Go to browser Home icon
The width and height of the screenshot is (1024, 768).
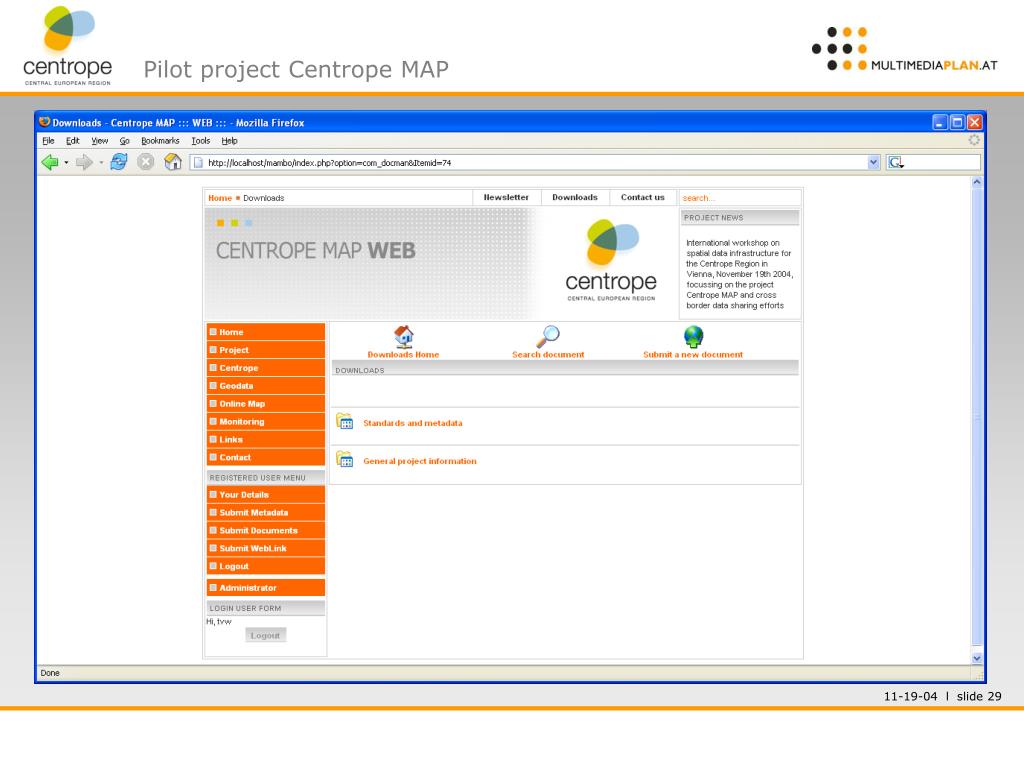point(173,162)
